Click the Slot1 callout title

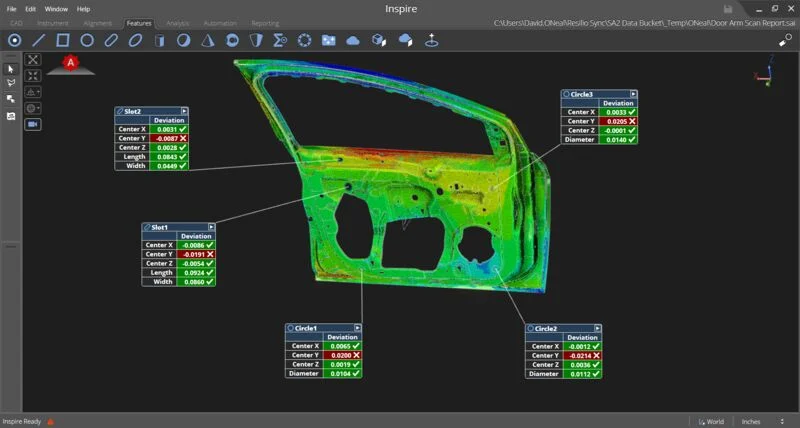tap(159, 227)
